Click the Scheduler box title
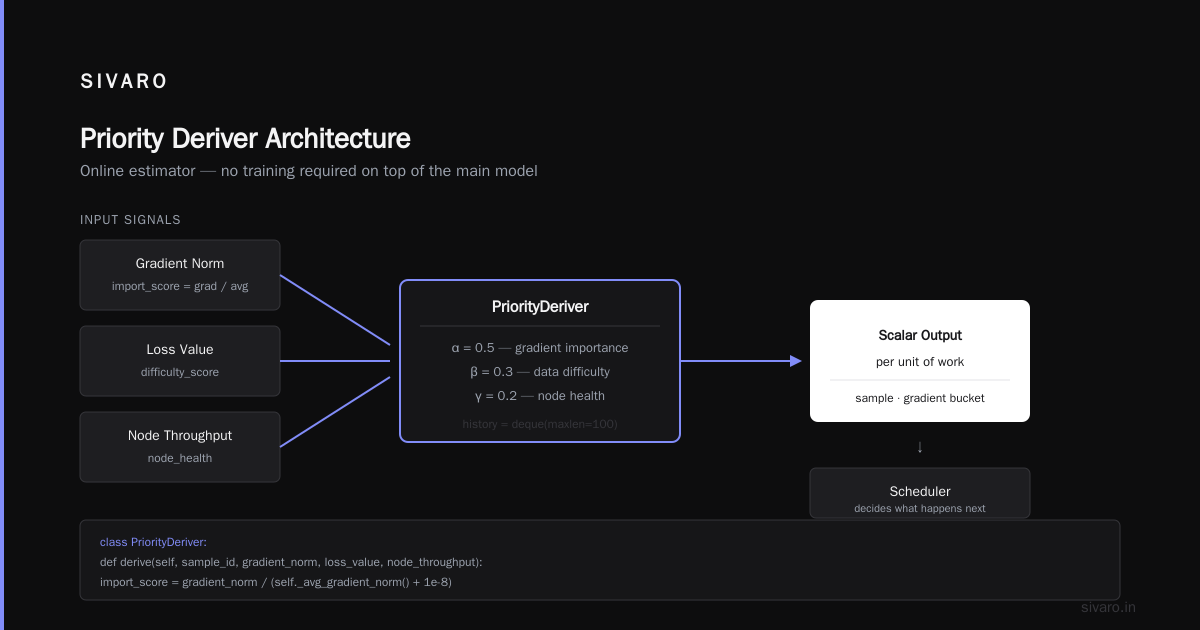The image size is (1200, 630). pyautogui.click(x=920, y=491)
